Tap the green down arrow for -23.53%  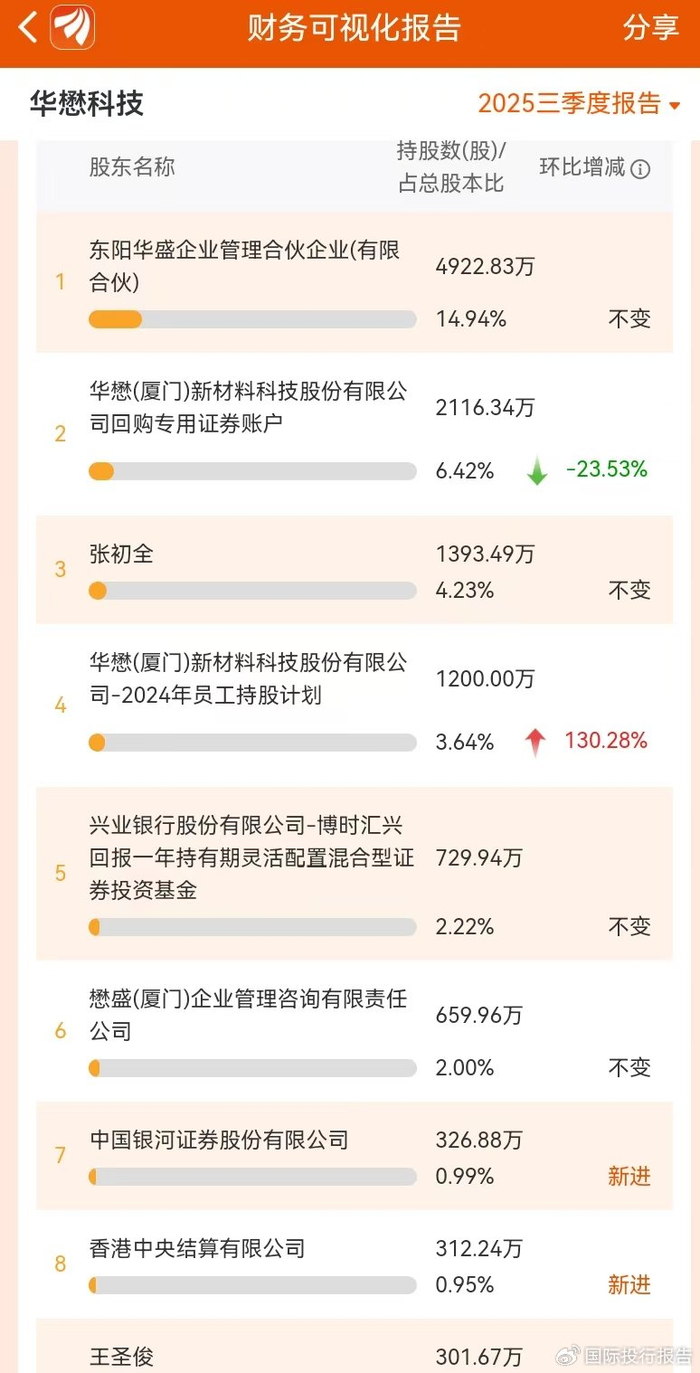click(537, 471)
